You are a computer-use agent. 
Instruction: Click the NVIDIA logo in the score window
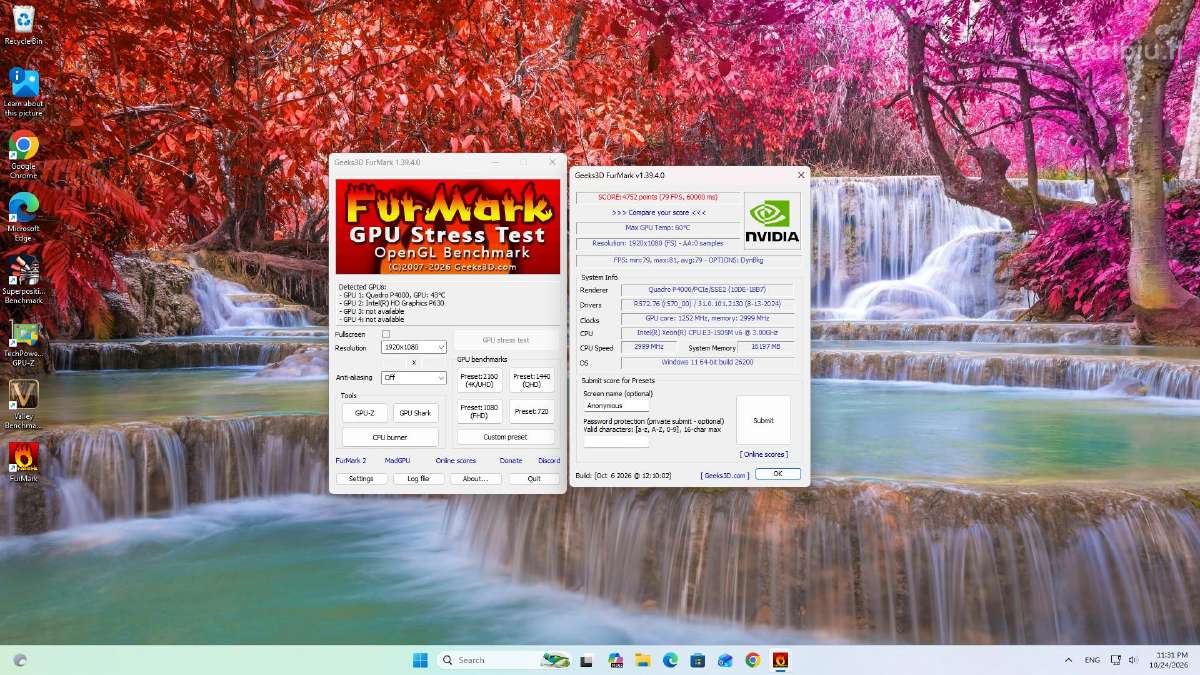click(x=773, y=221)
